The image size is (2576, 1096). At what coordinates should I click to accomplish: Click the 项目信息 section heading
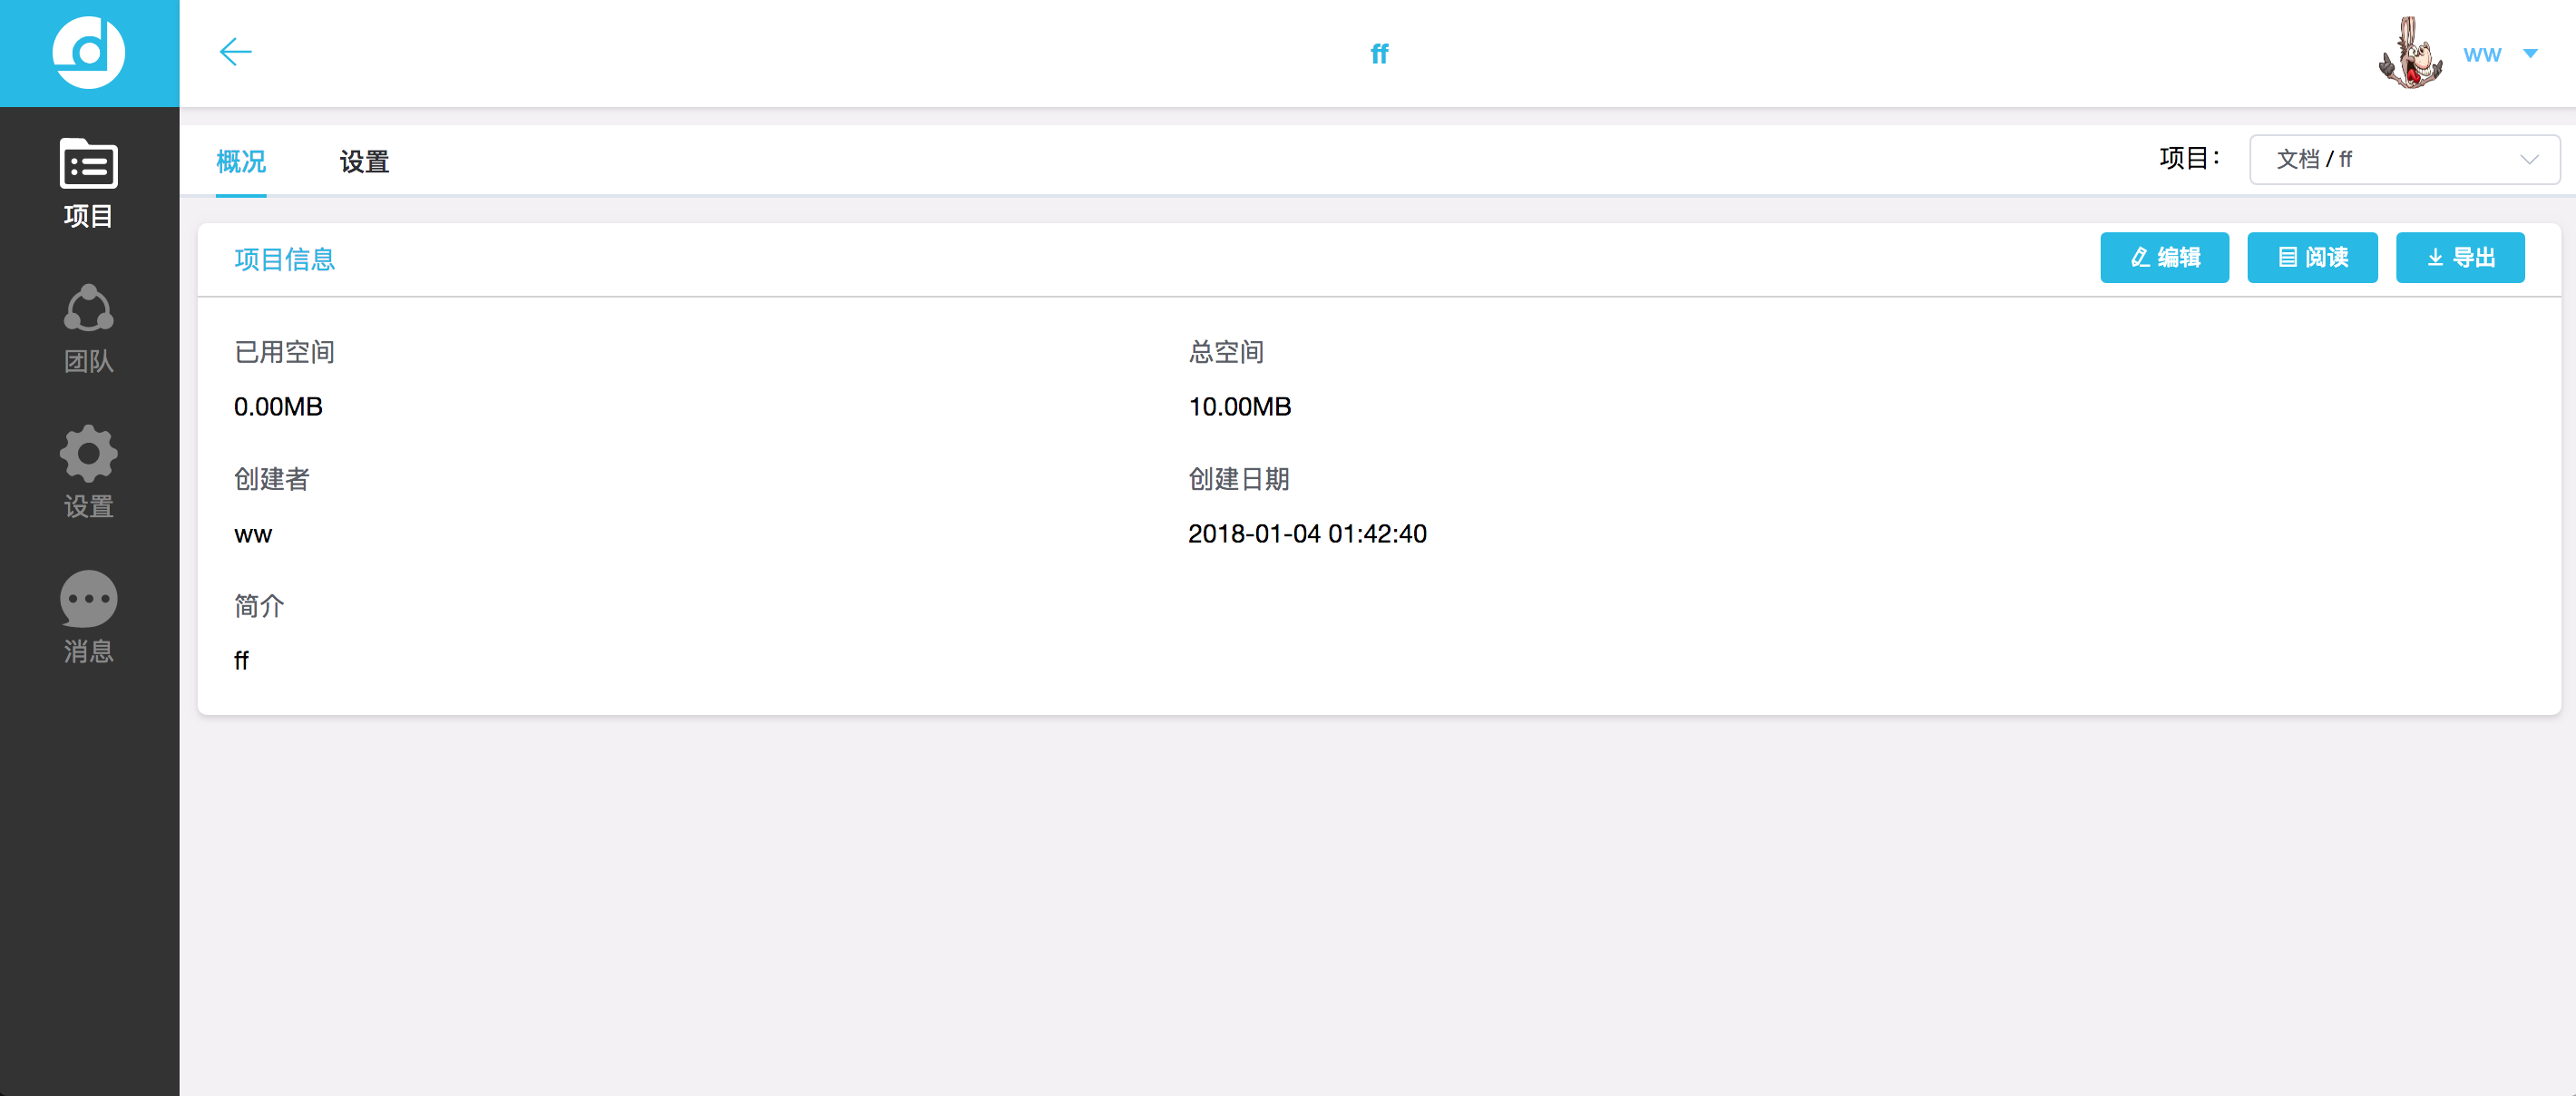285,259
